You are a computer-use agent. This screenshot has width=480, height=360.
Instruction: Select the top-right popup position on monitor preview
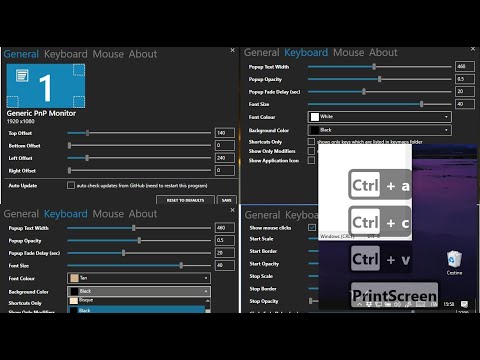tap(79, 70)
